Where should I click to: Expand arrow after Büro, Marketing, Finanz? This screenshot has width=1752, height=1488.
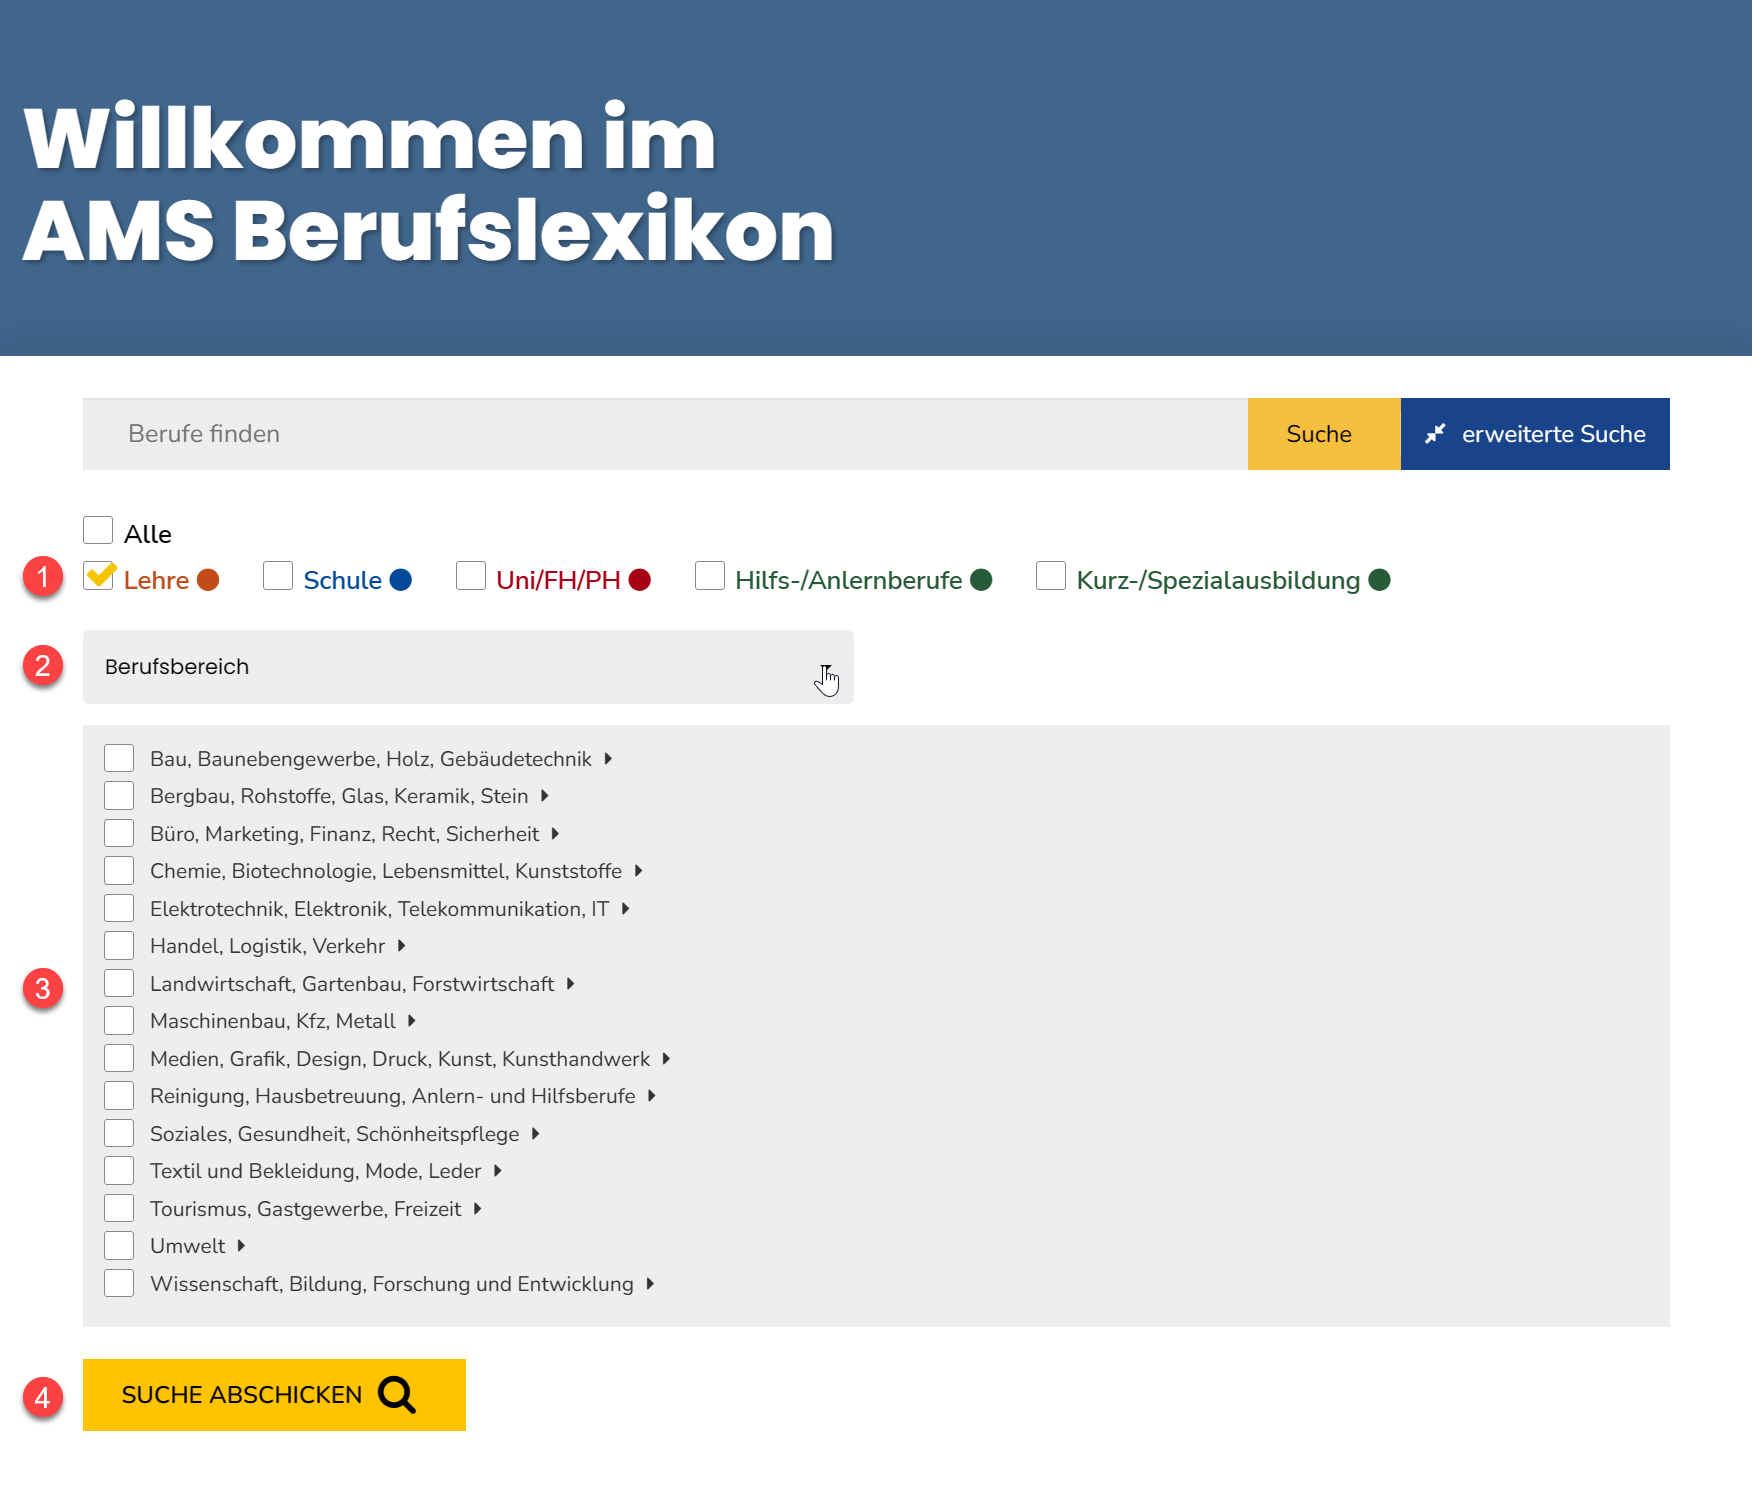click(555, 834)
